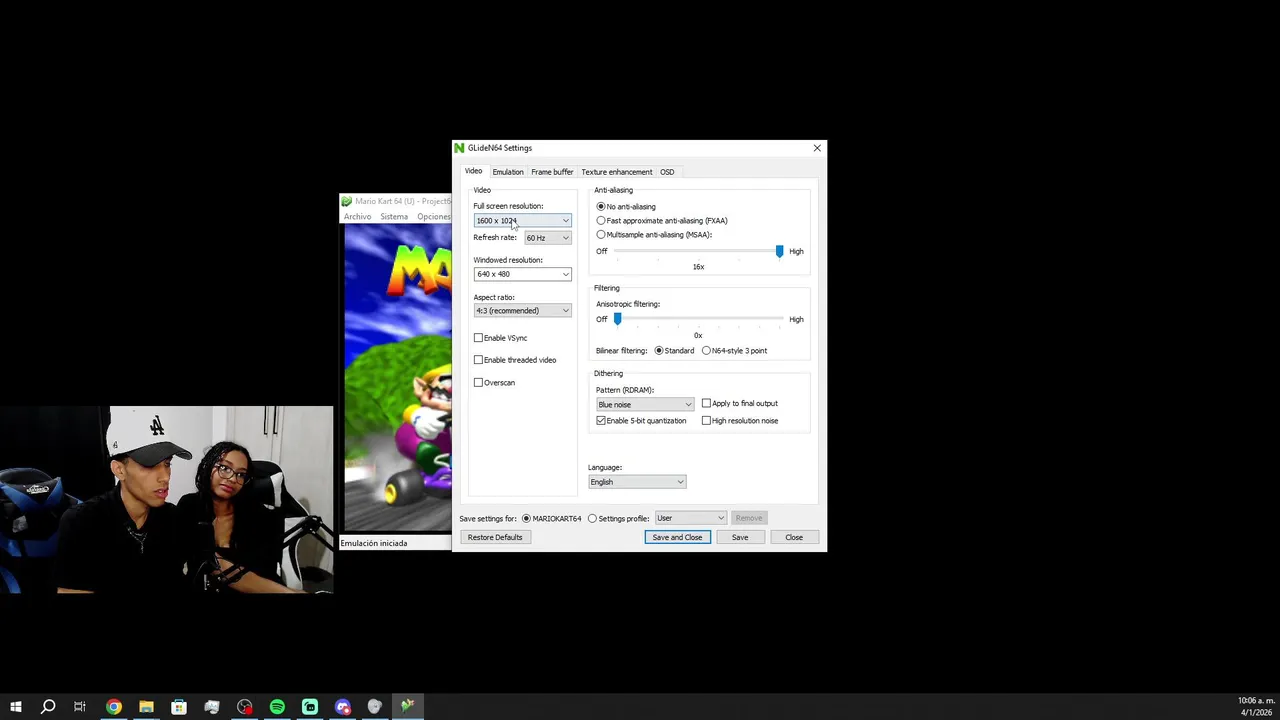The image size is (1280, 720).
Task: Open Discord from the taskbar
Action: (x=343, y=707)
